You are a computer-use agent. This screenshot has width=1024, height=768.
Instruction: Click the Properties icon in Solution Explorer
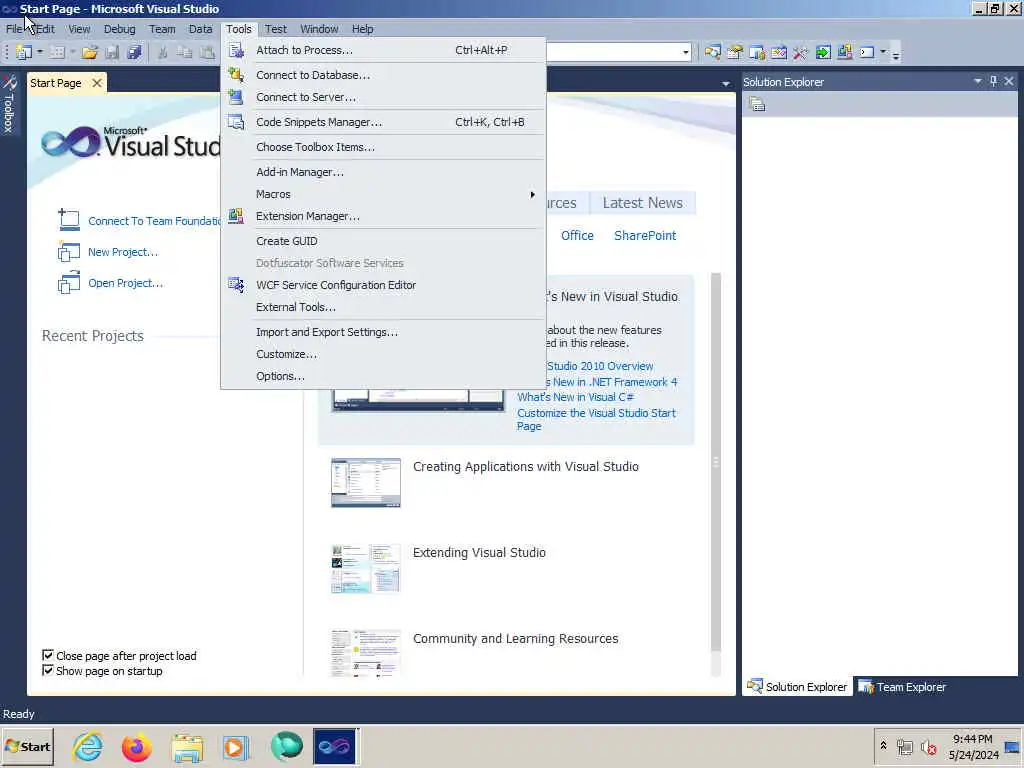757,104
